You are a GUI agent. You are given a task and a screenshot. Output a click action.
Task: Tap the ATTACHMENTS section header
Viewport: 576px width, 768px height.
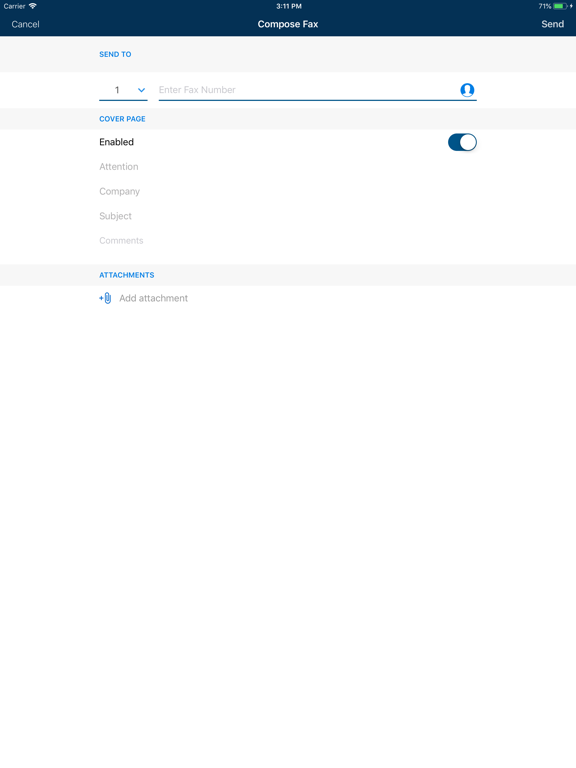tap(126, 275)
